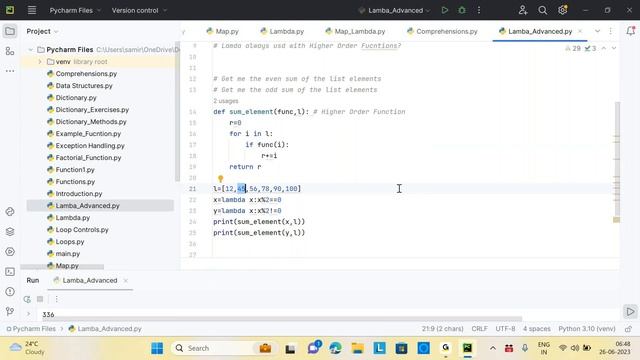Close the Lamba_Advanced.py editor tab

coord(580,31)
